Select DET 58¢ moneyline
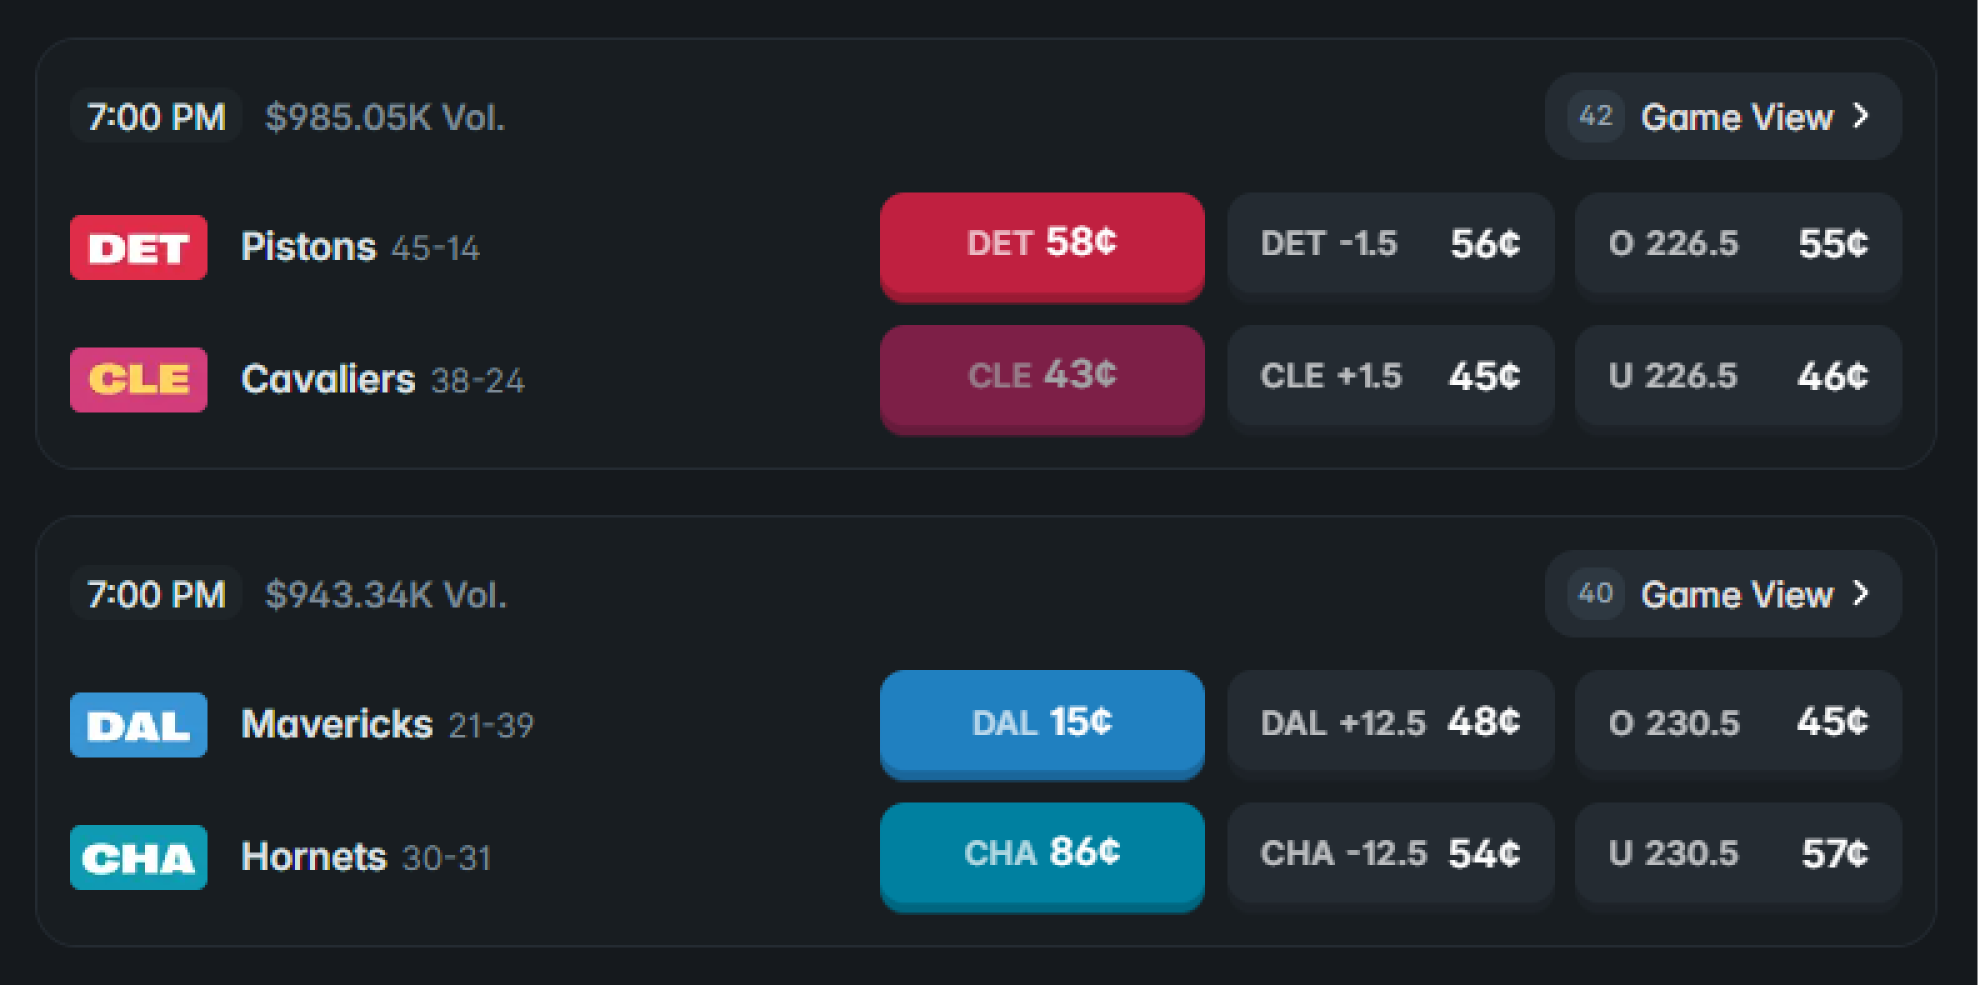The image size is (1978, 985). pos(1041,245)
